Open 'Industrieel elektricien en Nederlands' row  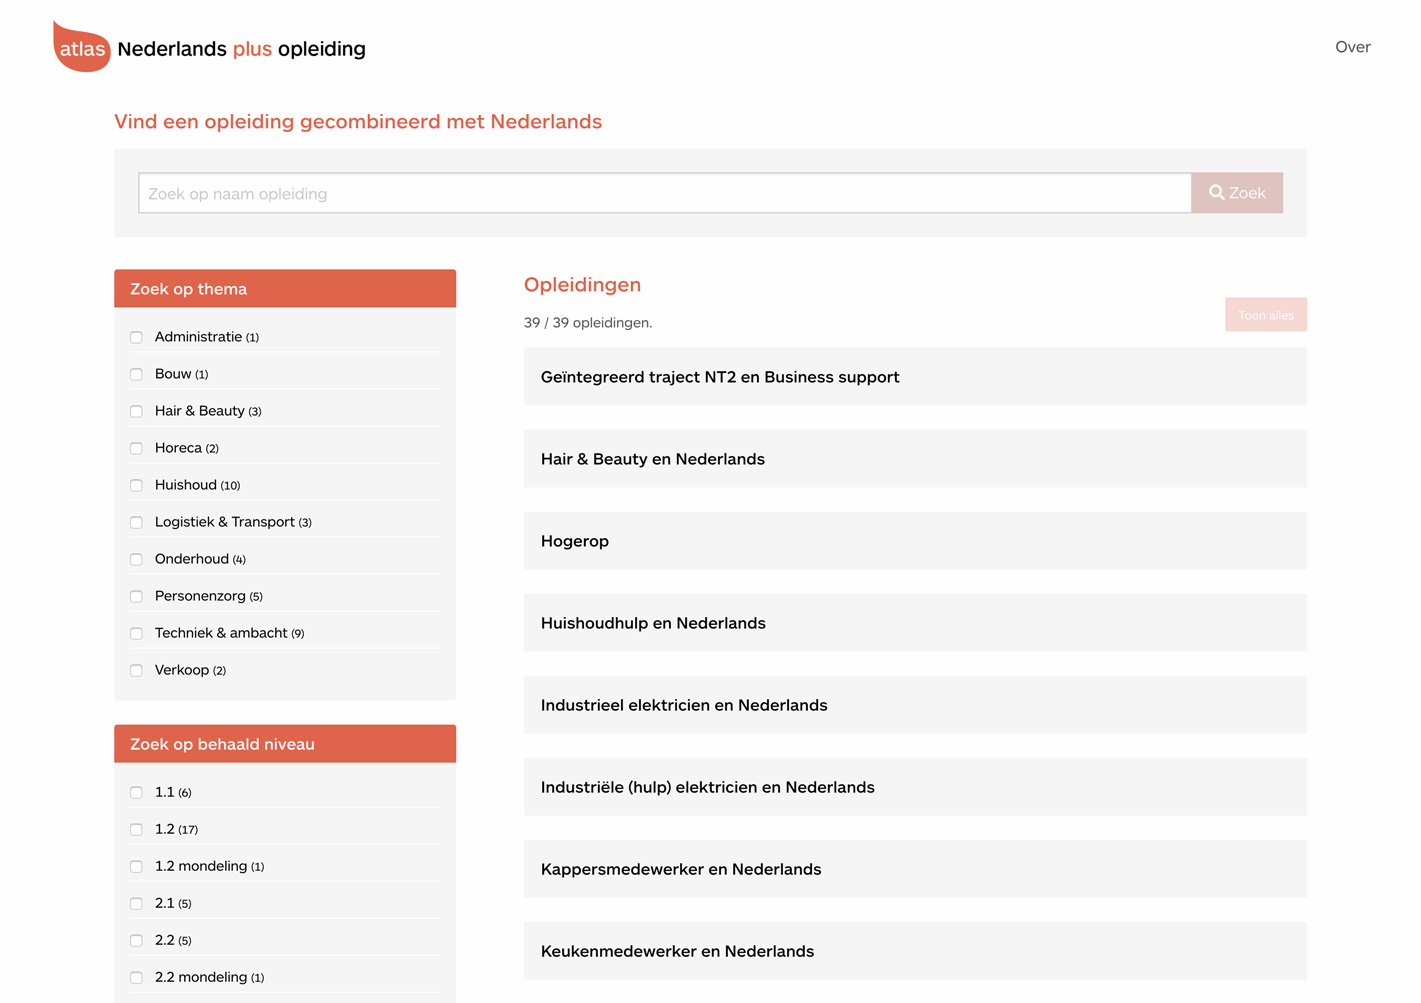coord(915,705)
